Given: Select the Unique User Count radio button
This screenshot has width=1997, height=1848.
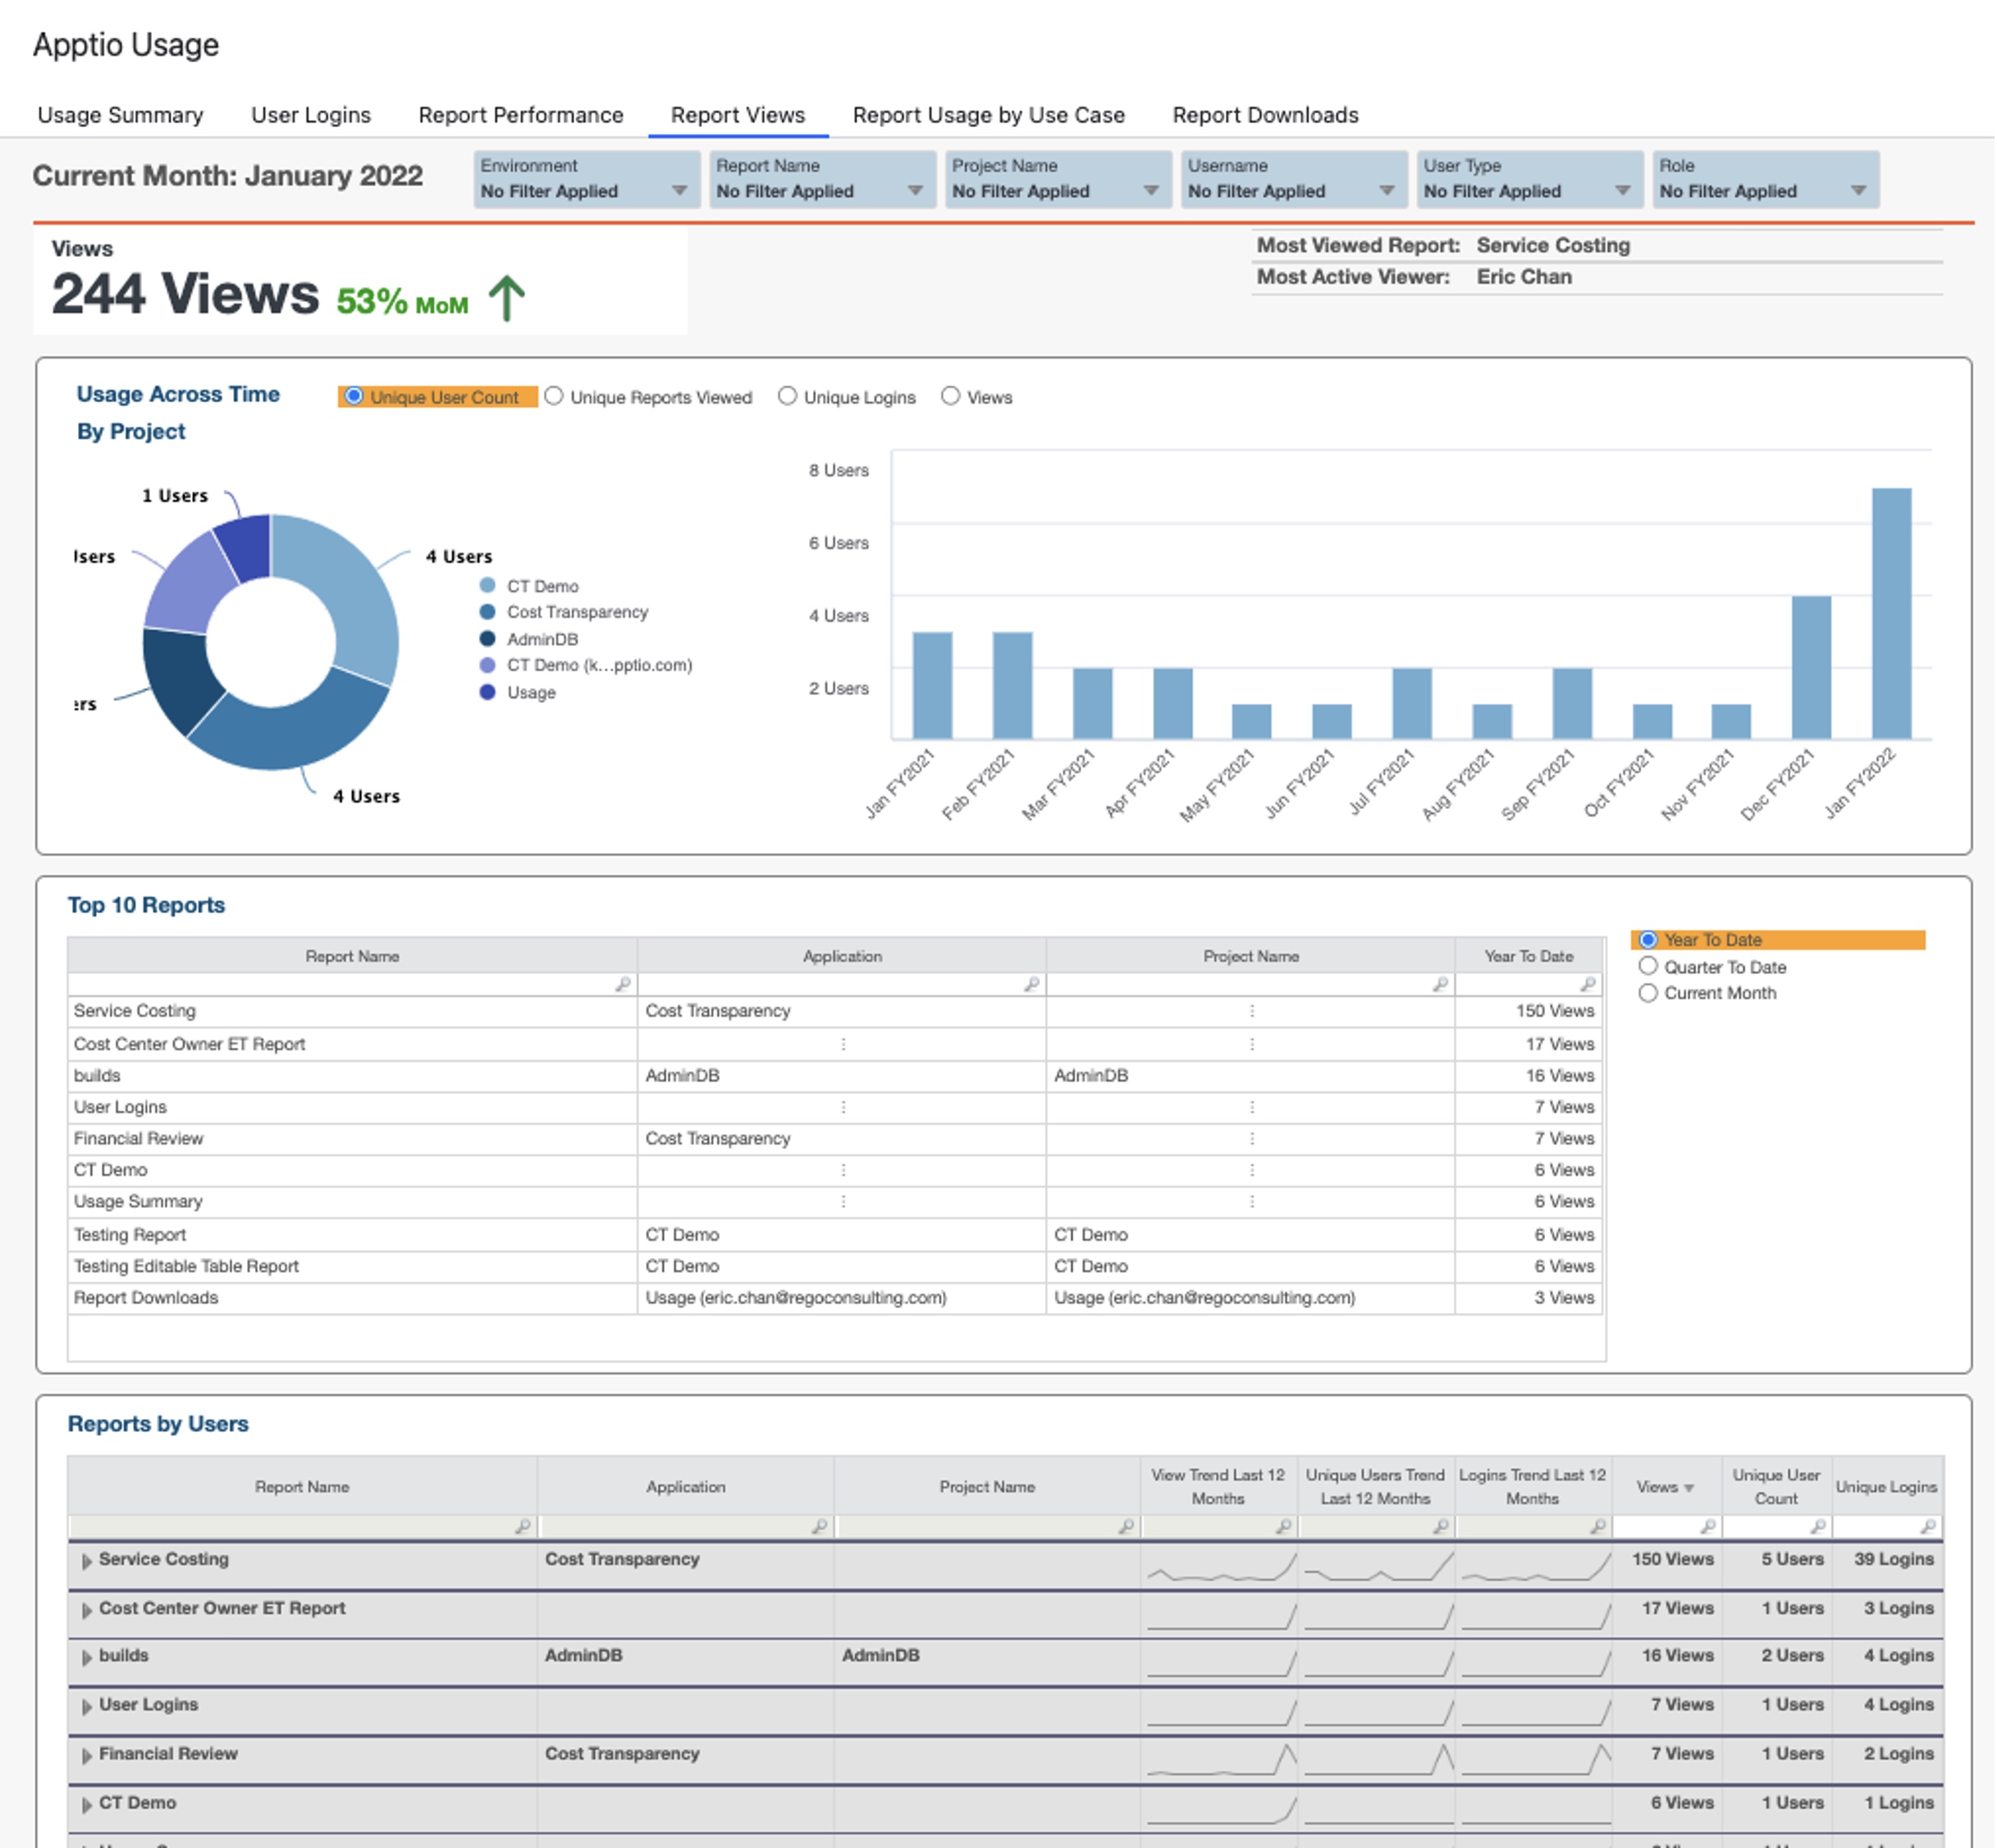Looking at the screenshot, I should 354,396.
